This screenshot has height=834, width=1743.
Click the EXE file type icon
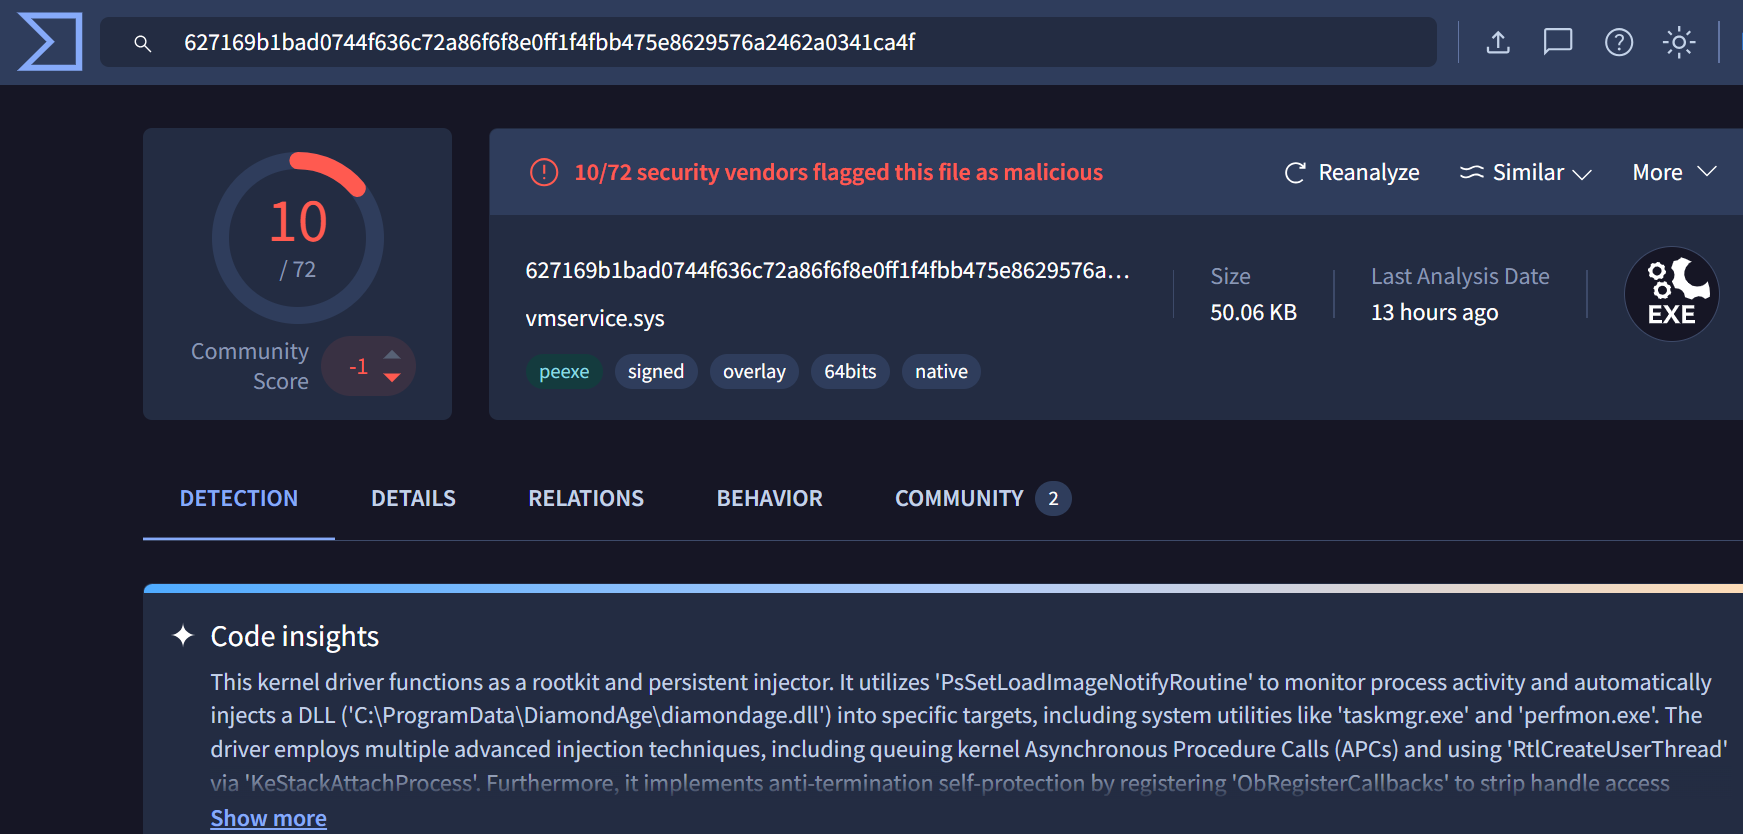click(1672, 294)
